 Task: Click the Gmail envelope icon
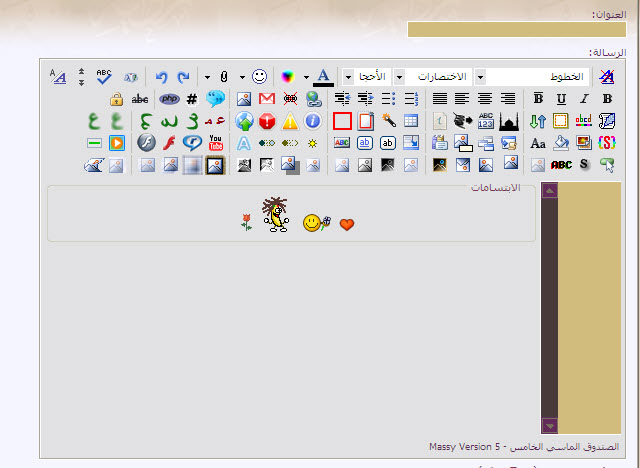click(267, 99)
